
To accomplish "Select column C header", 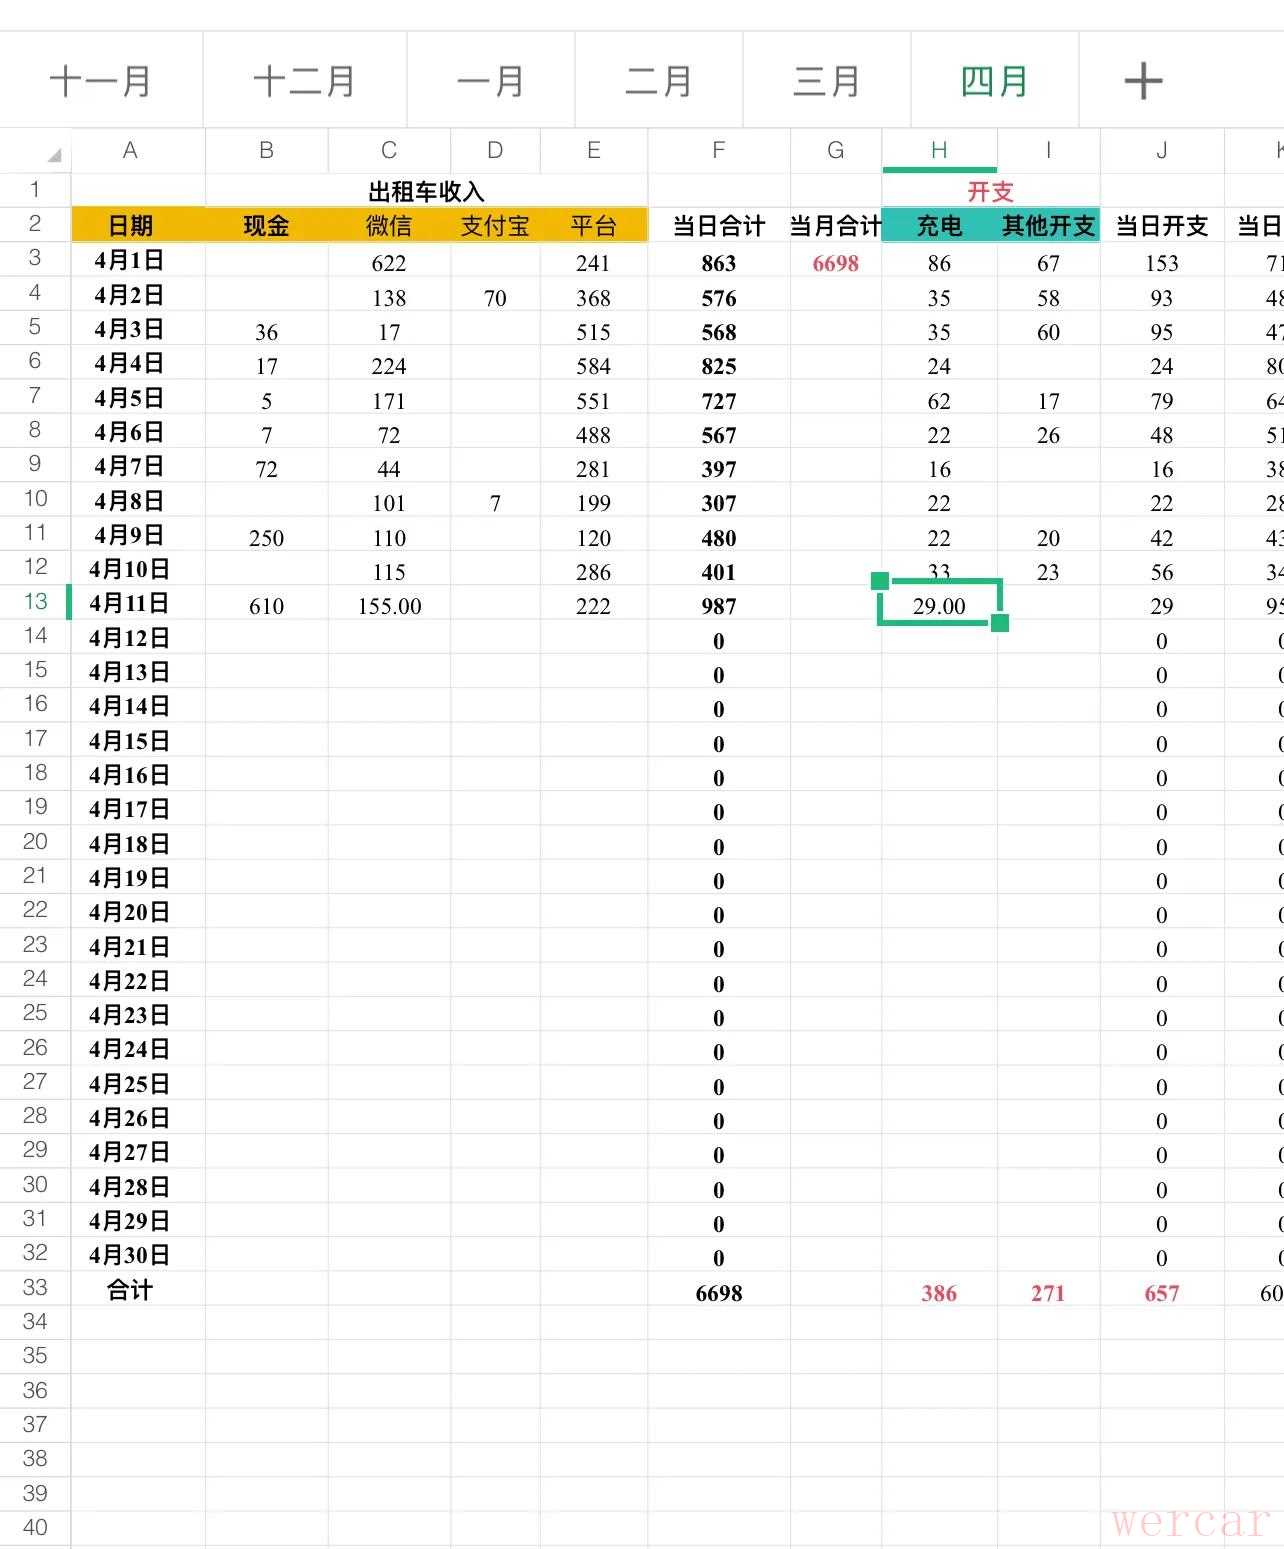I will click(389, 150).
